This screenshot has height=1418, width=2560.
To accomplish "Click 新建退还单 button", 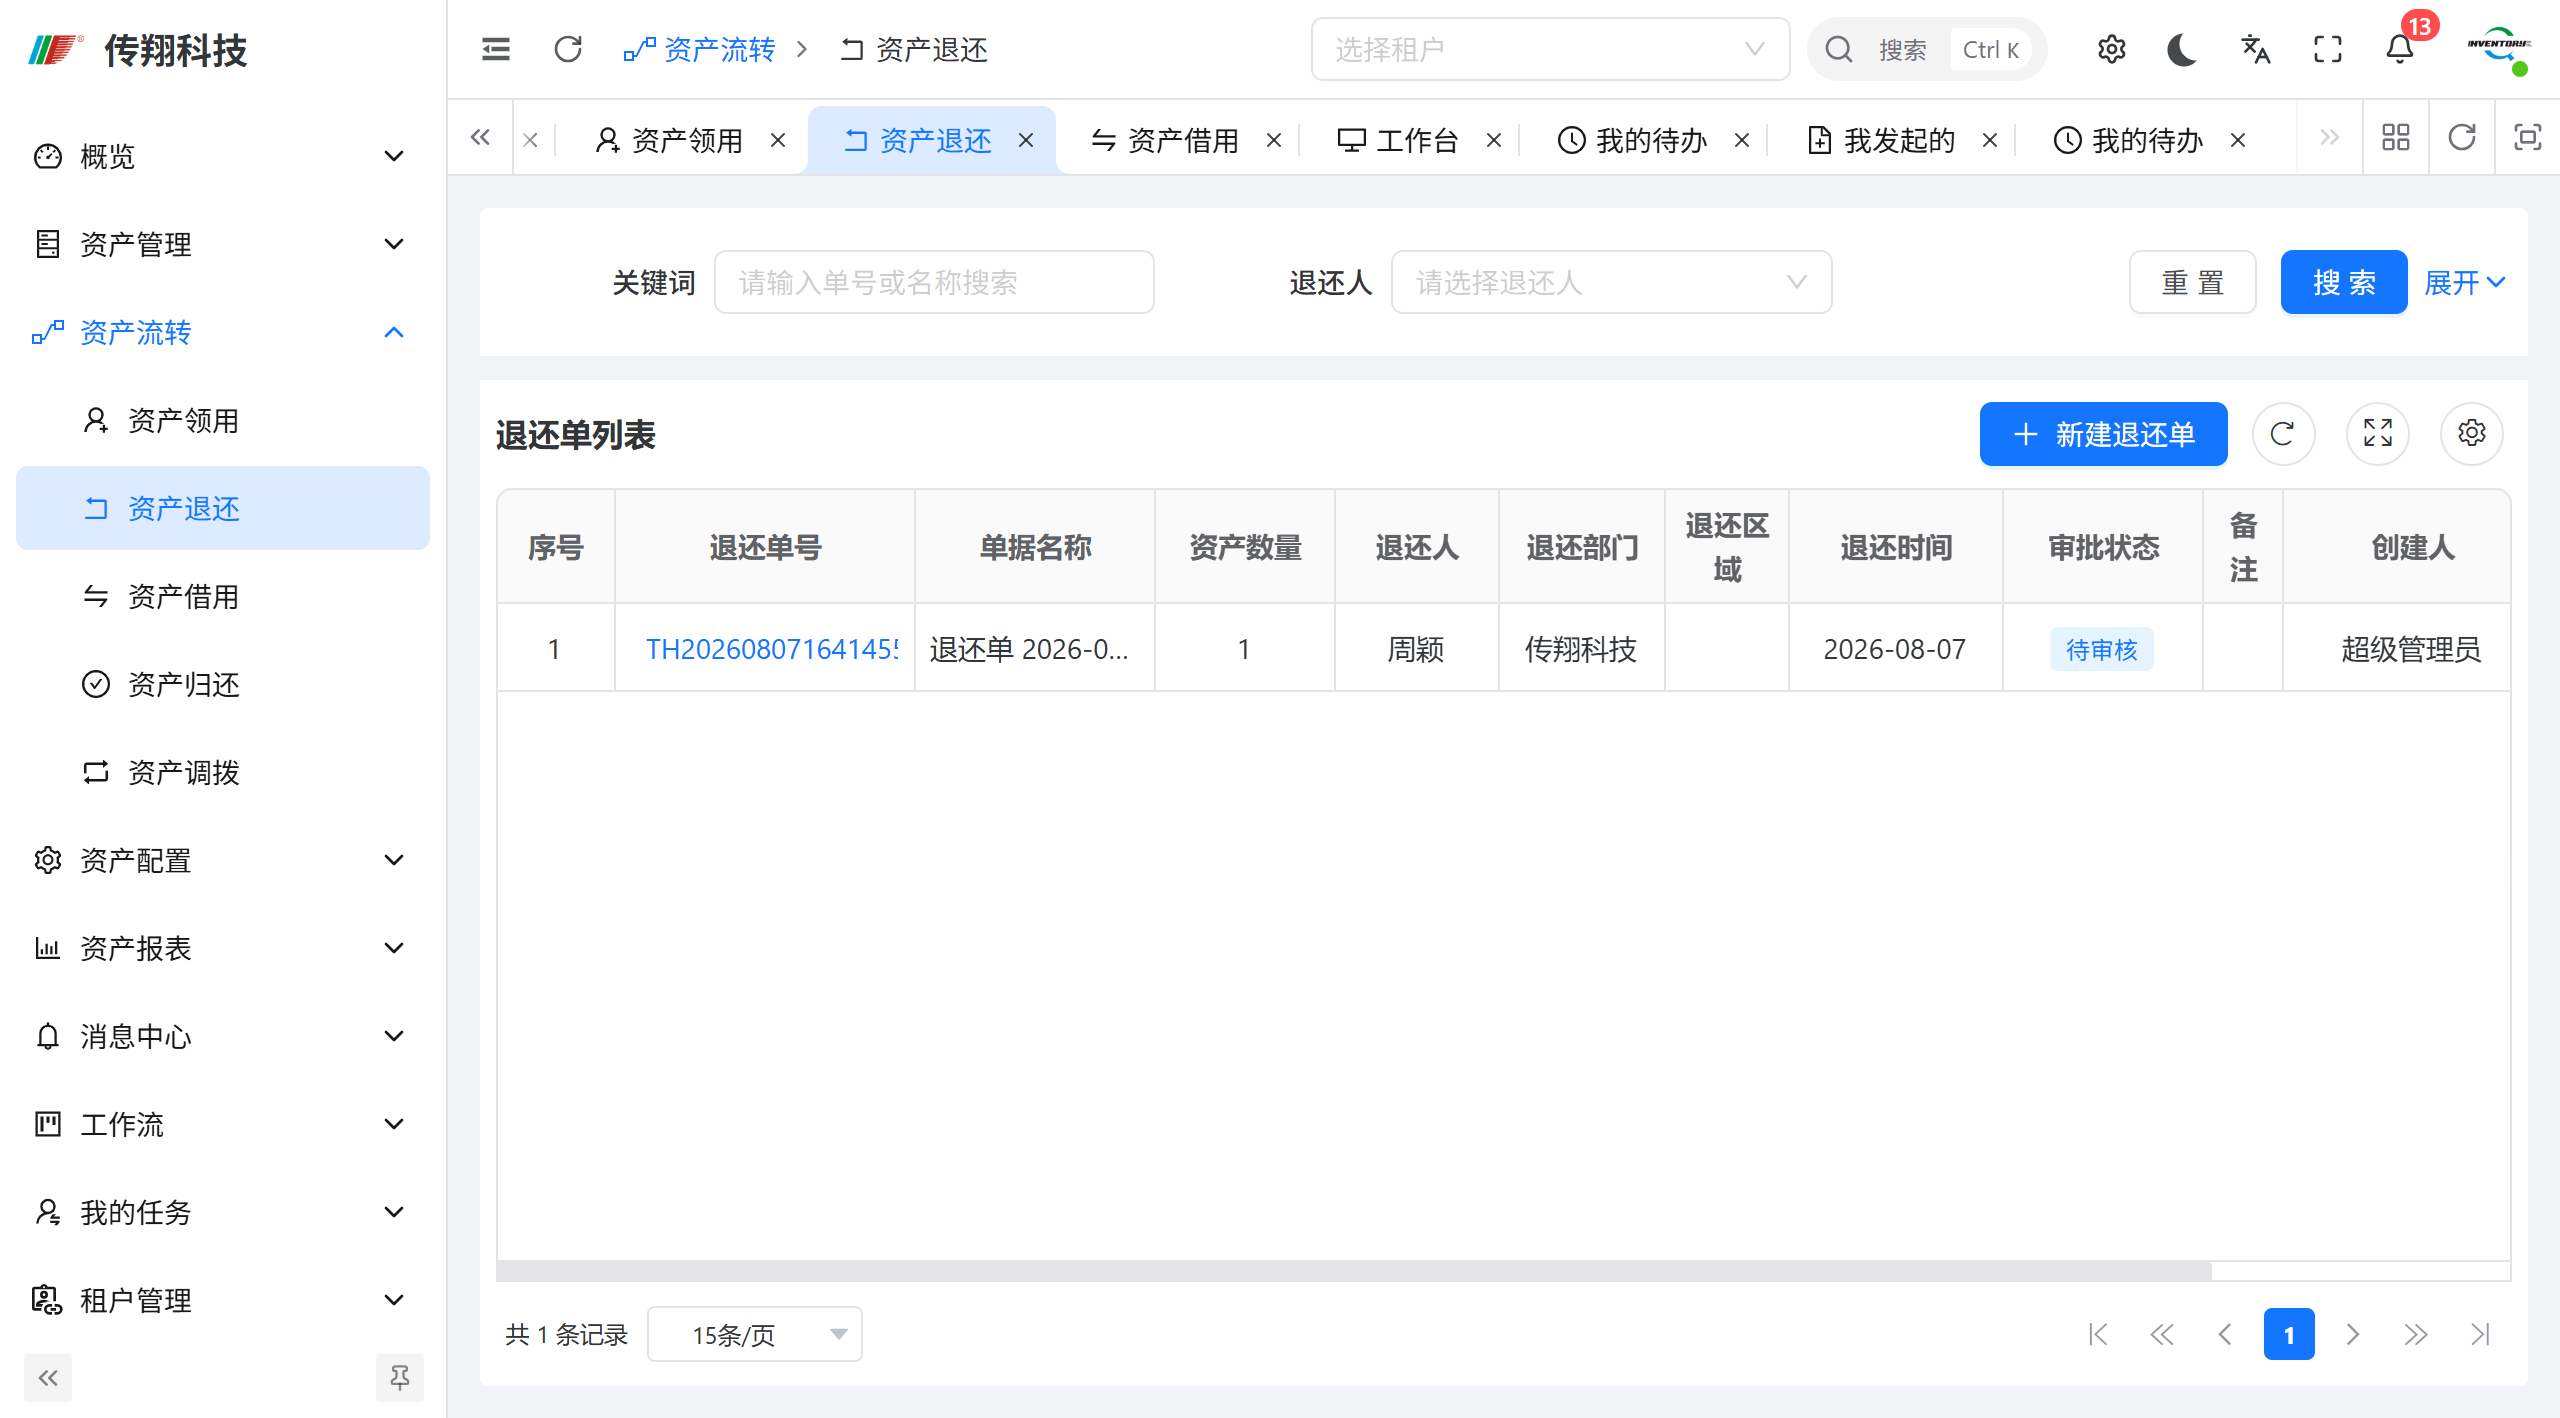I will [2103, 434].
